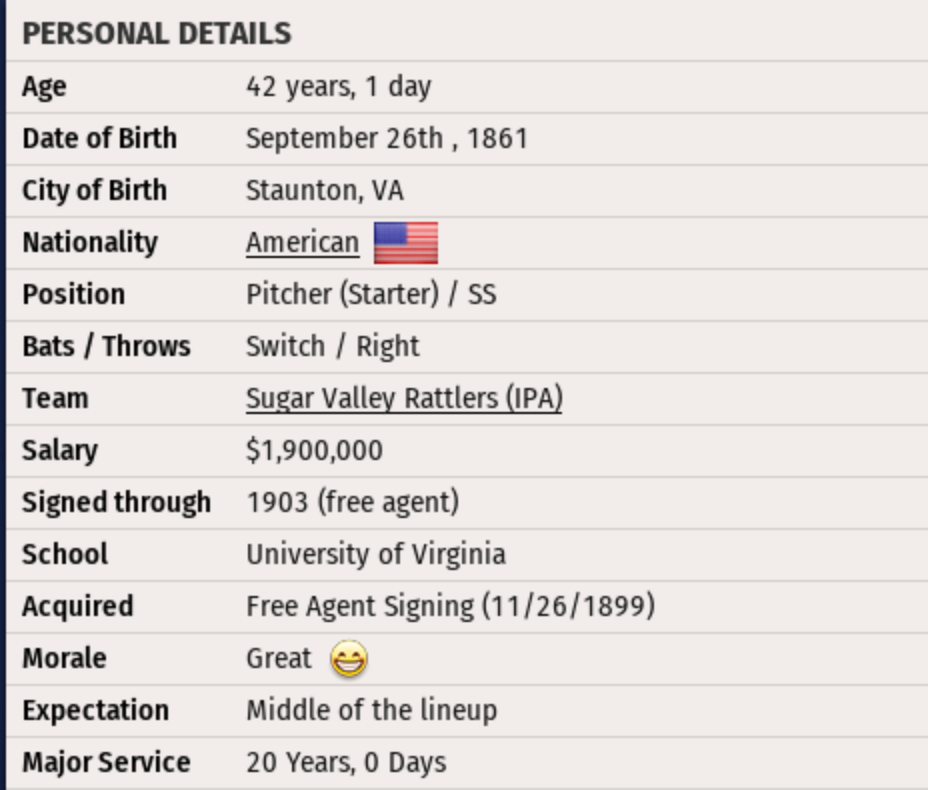The width and height of the screenshot is (928, 790).
Task: Click the University of Virginia school value
Action: click(x=376, y=554)
